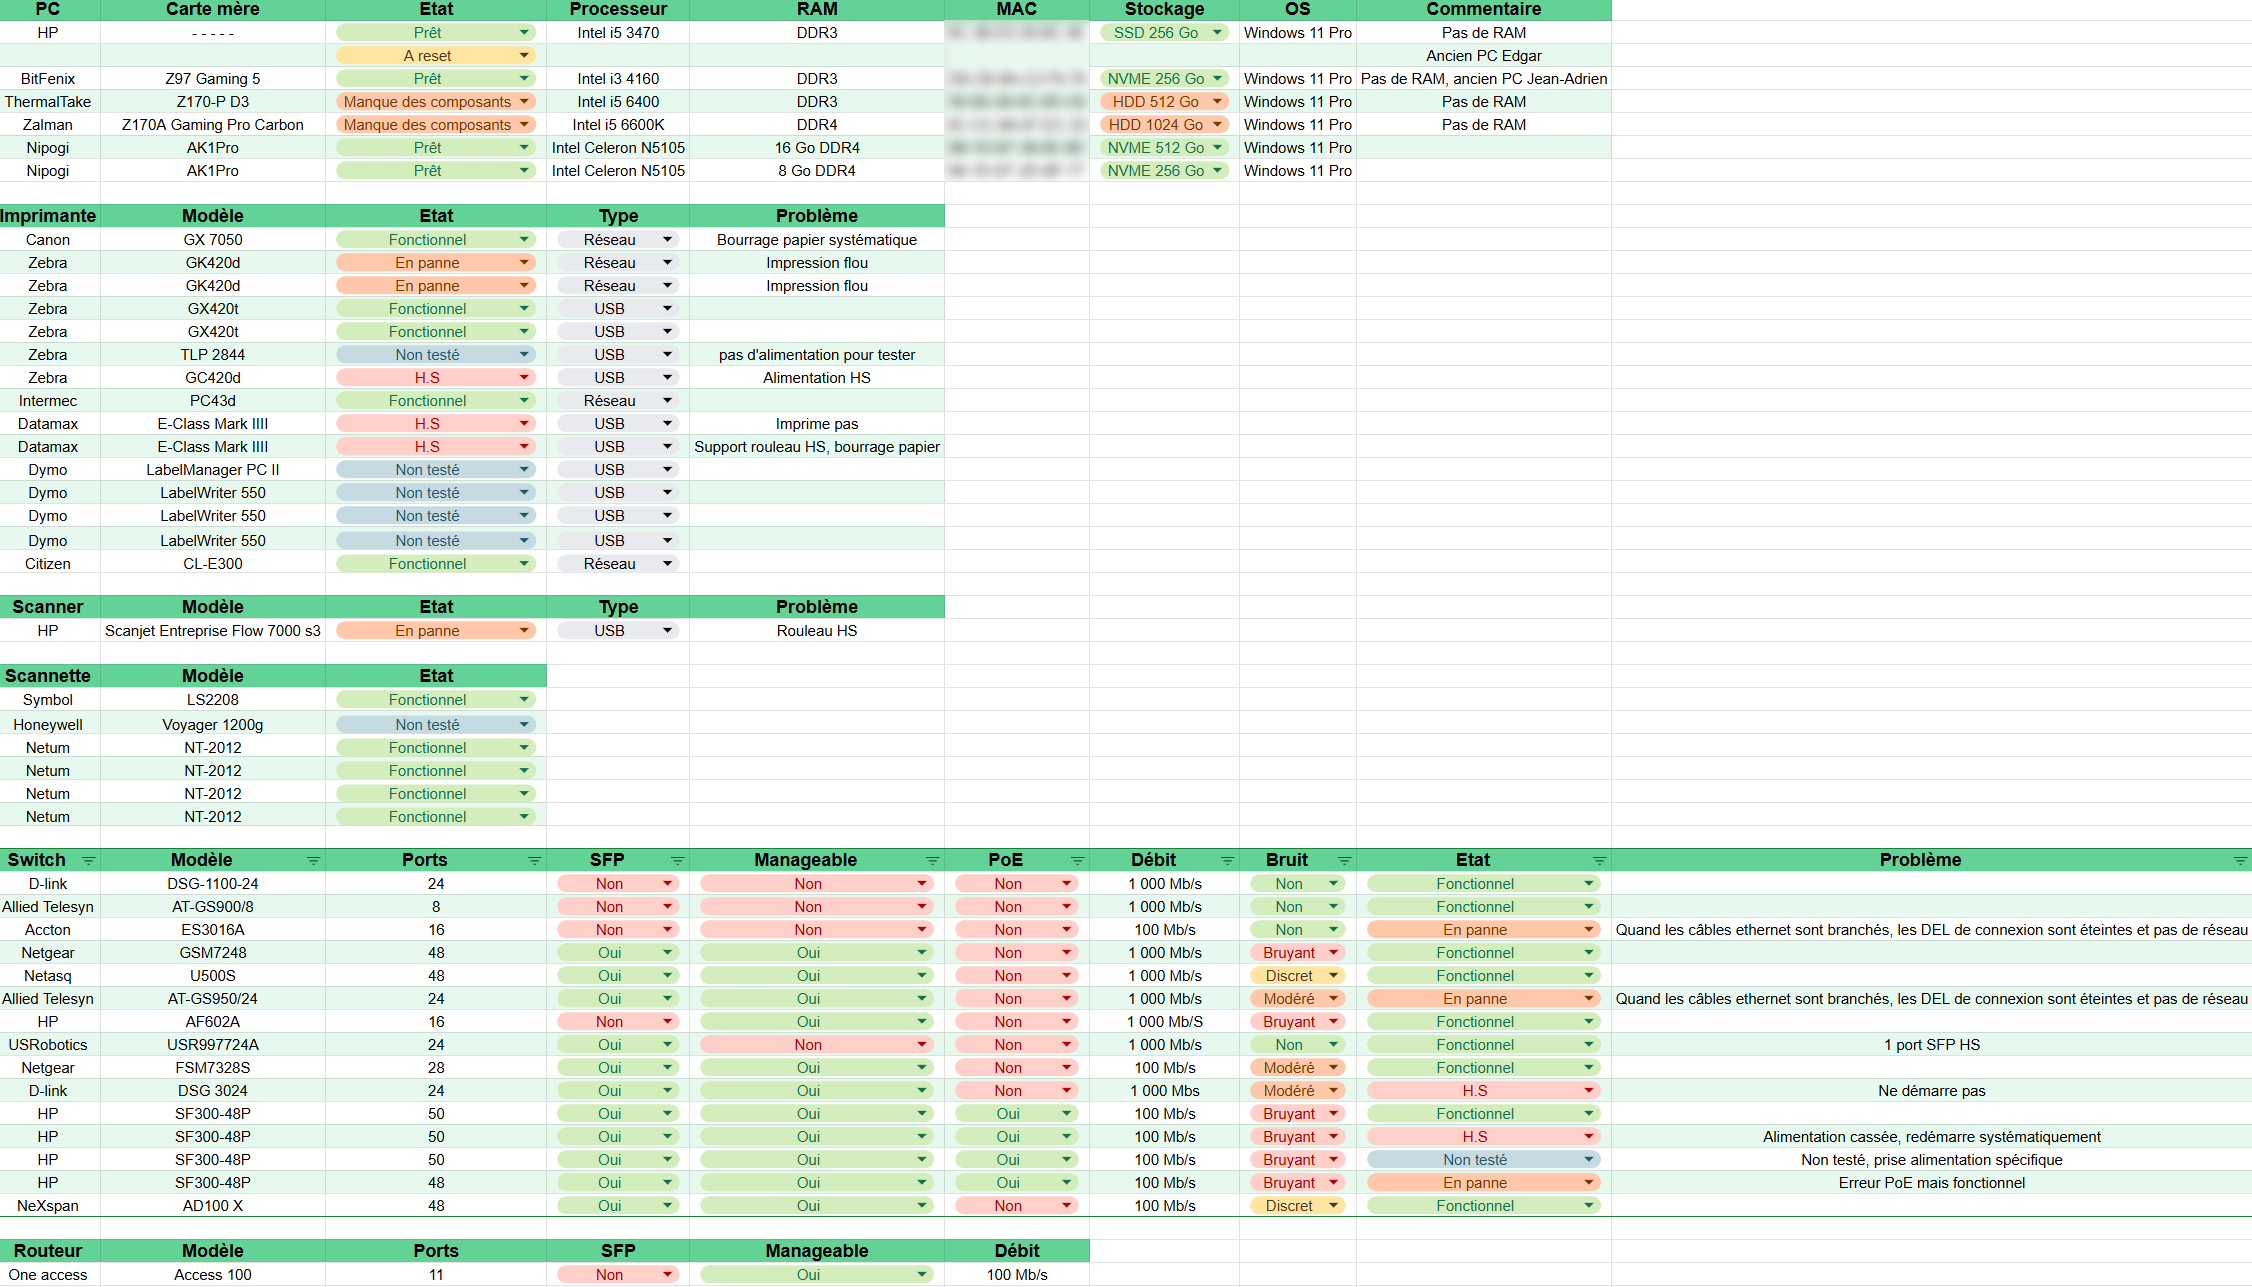This screenshot has height=1287, width=2252.
Task: Open Canon GX 7050 Etat dropdown
Action: [x=436, y=240]
